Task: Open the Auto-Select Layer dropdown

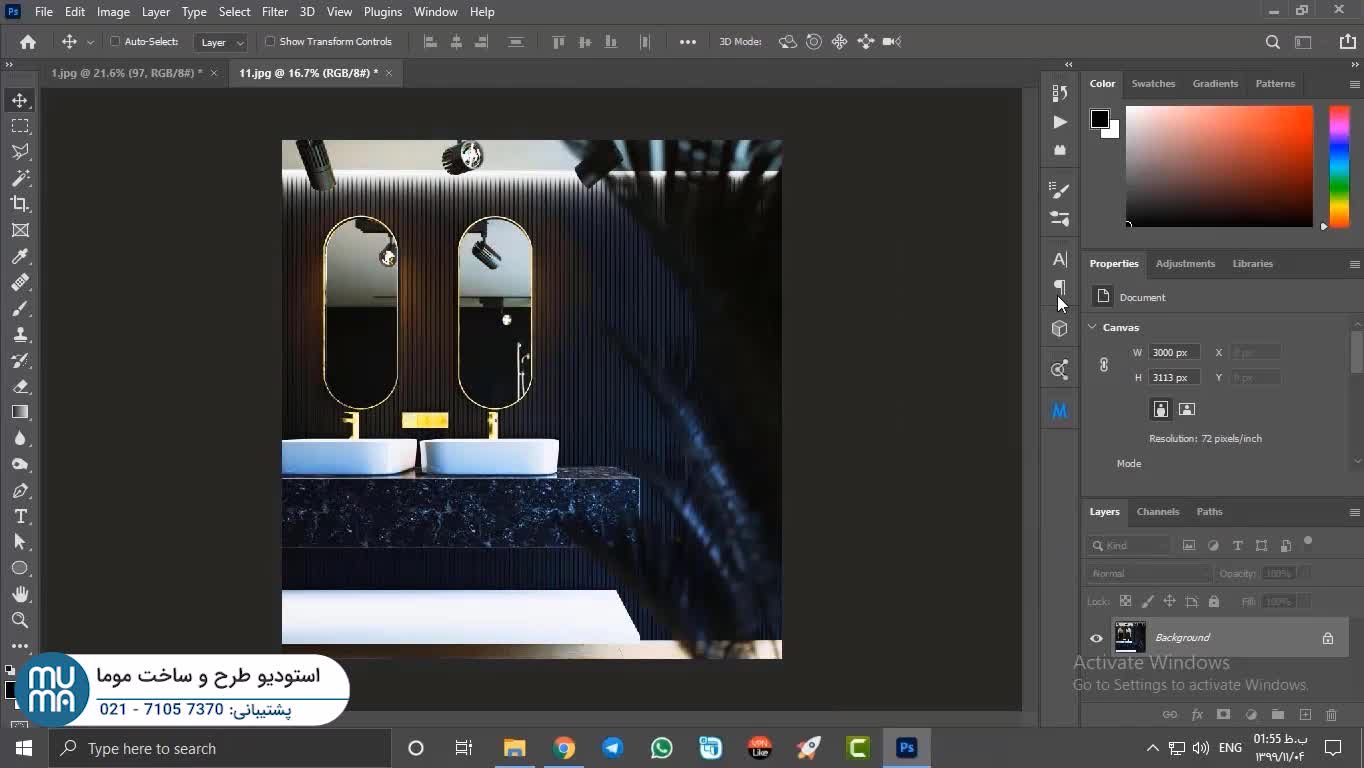Action: [x=221, y=42]
